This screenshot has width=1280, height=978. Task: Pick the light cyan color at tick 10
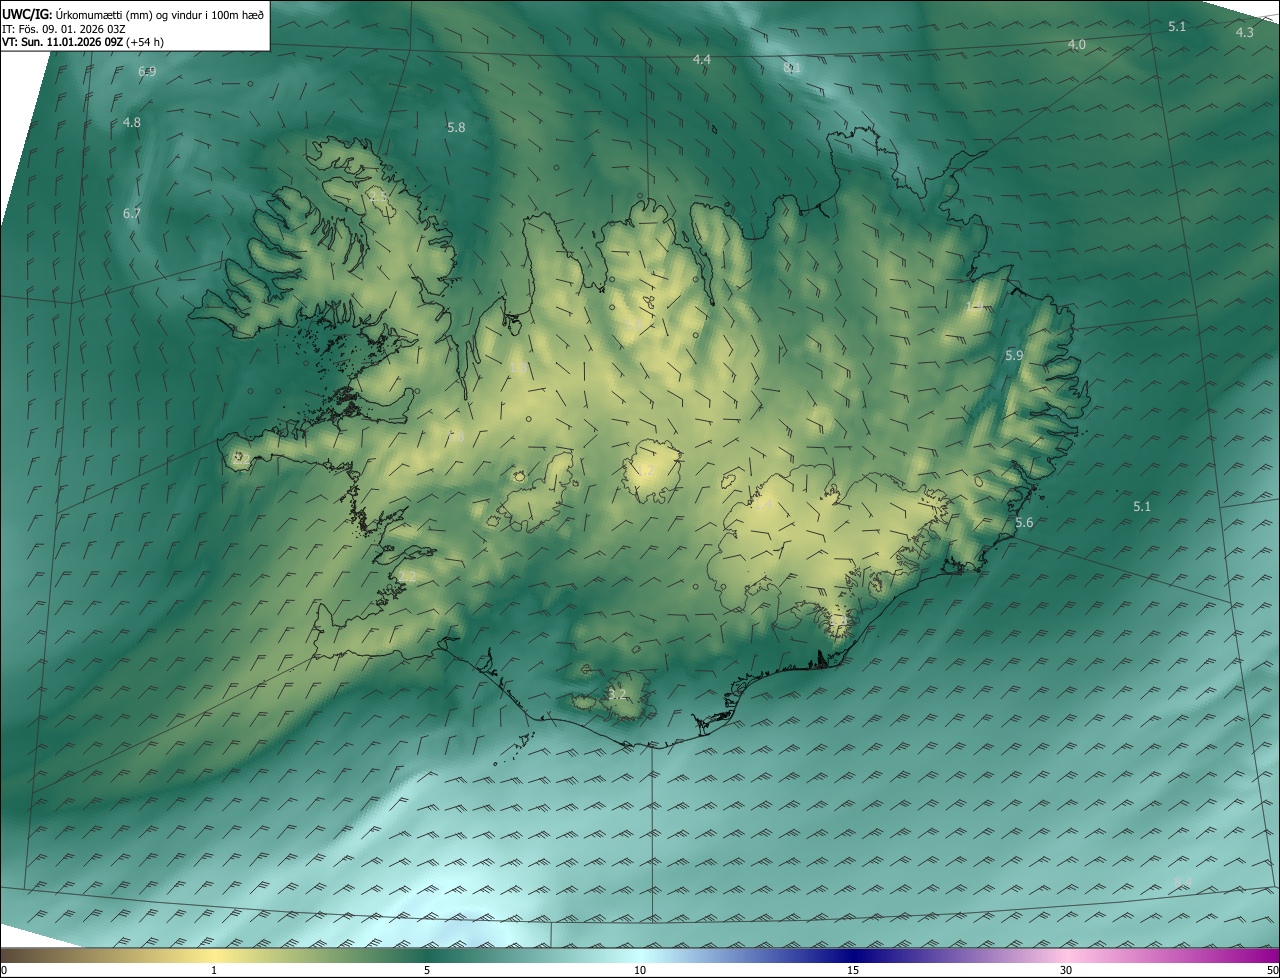pyautogui.click(x=640, y=955)
